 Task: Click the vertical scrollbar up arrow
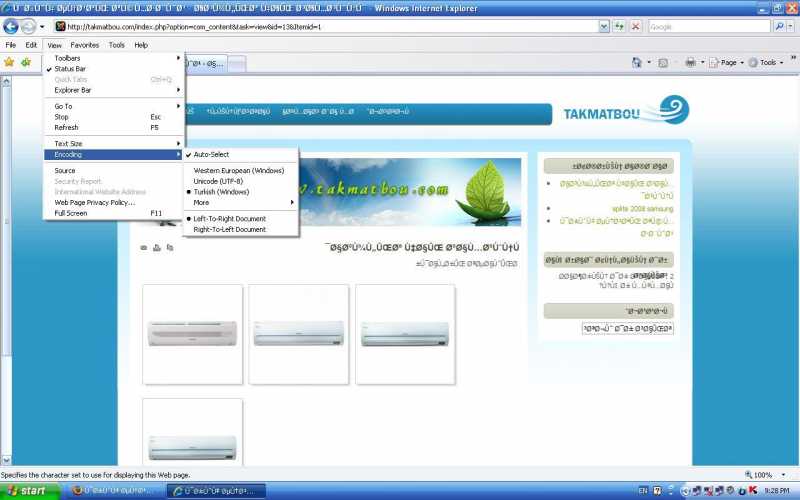(x=6, y=82)
